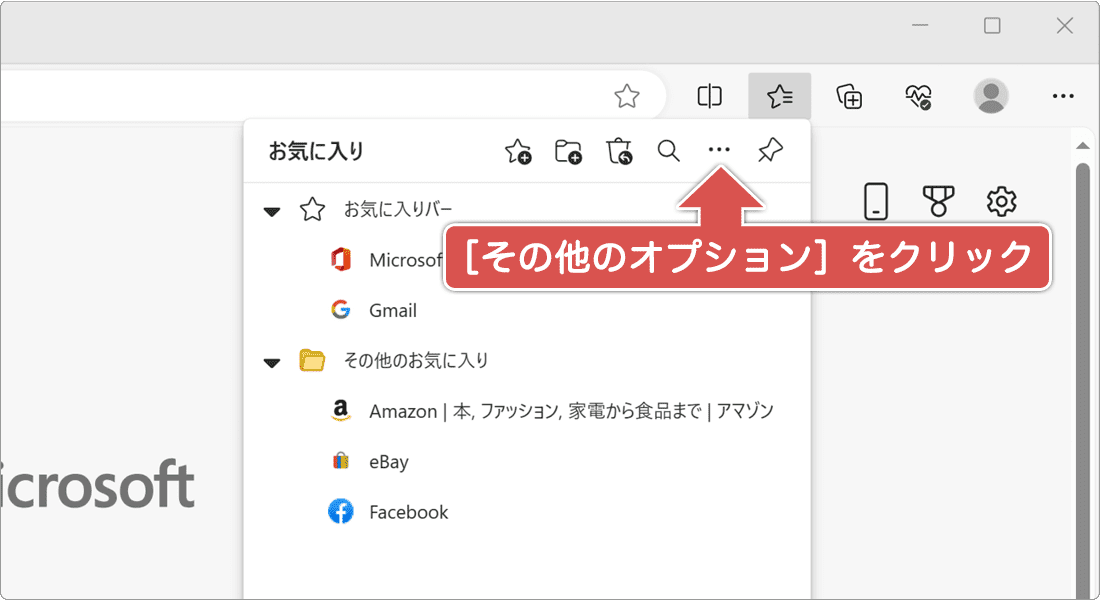Open the Amazon favorite
Viewport: 1100px width, 600px height.
570,411
